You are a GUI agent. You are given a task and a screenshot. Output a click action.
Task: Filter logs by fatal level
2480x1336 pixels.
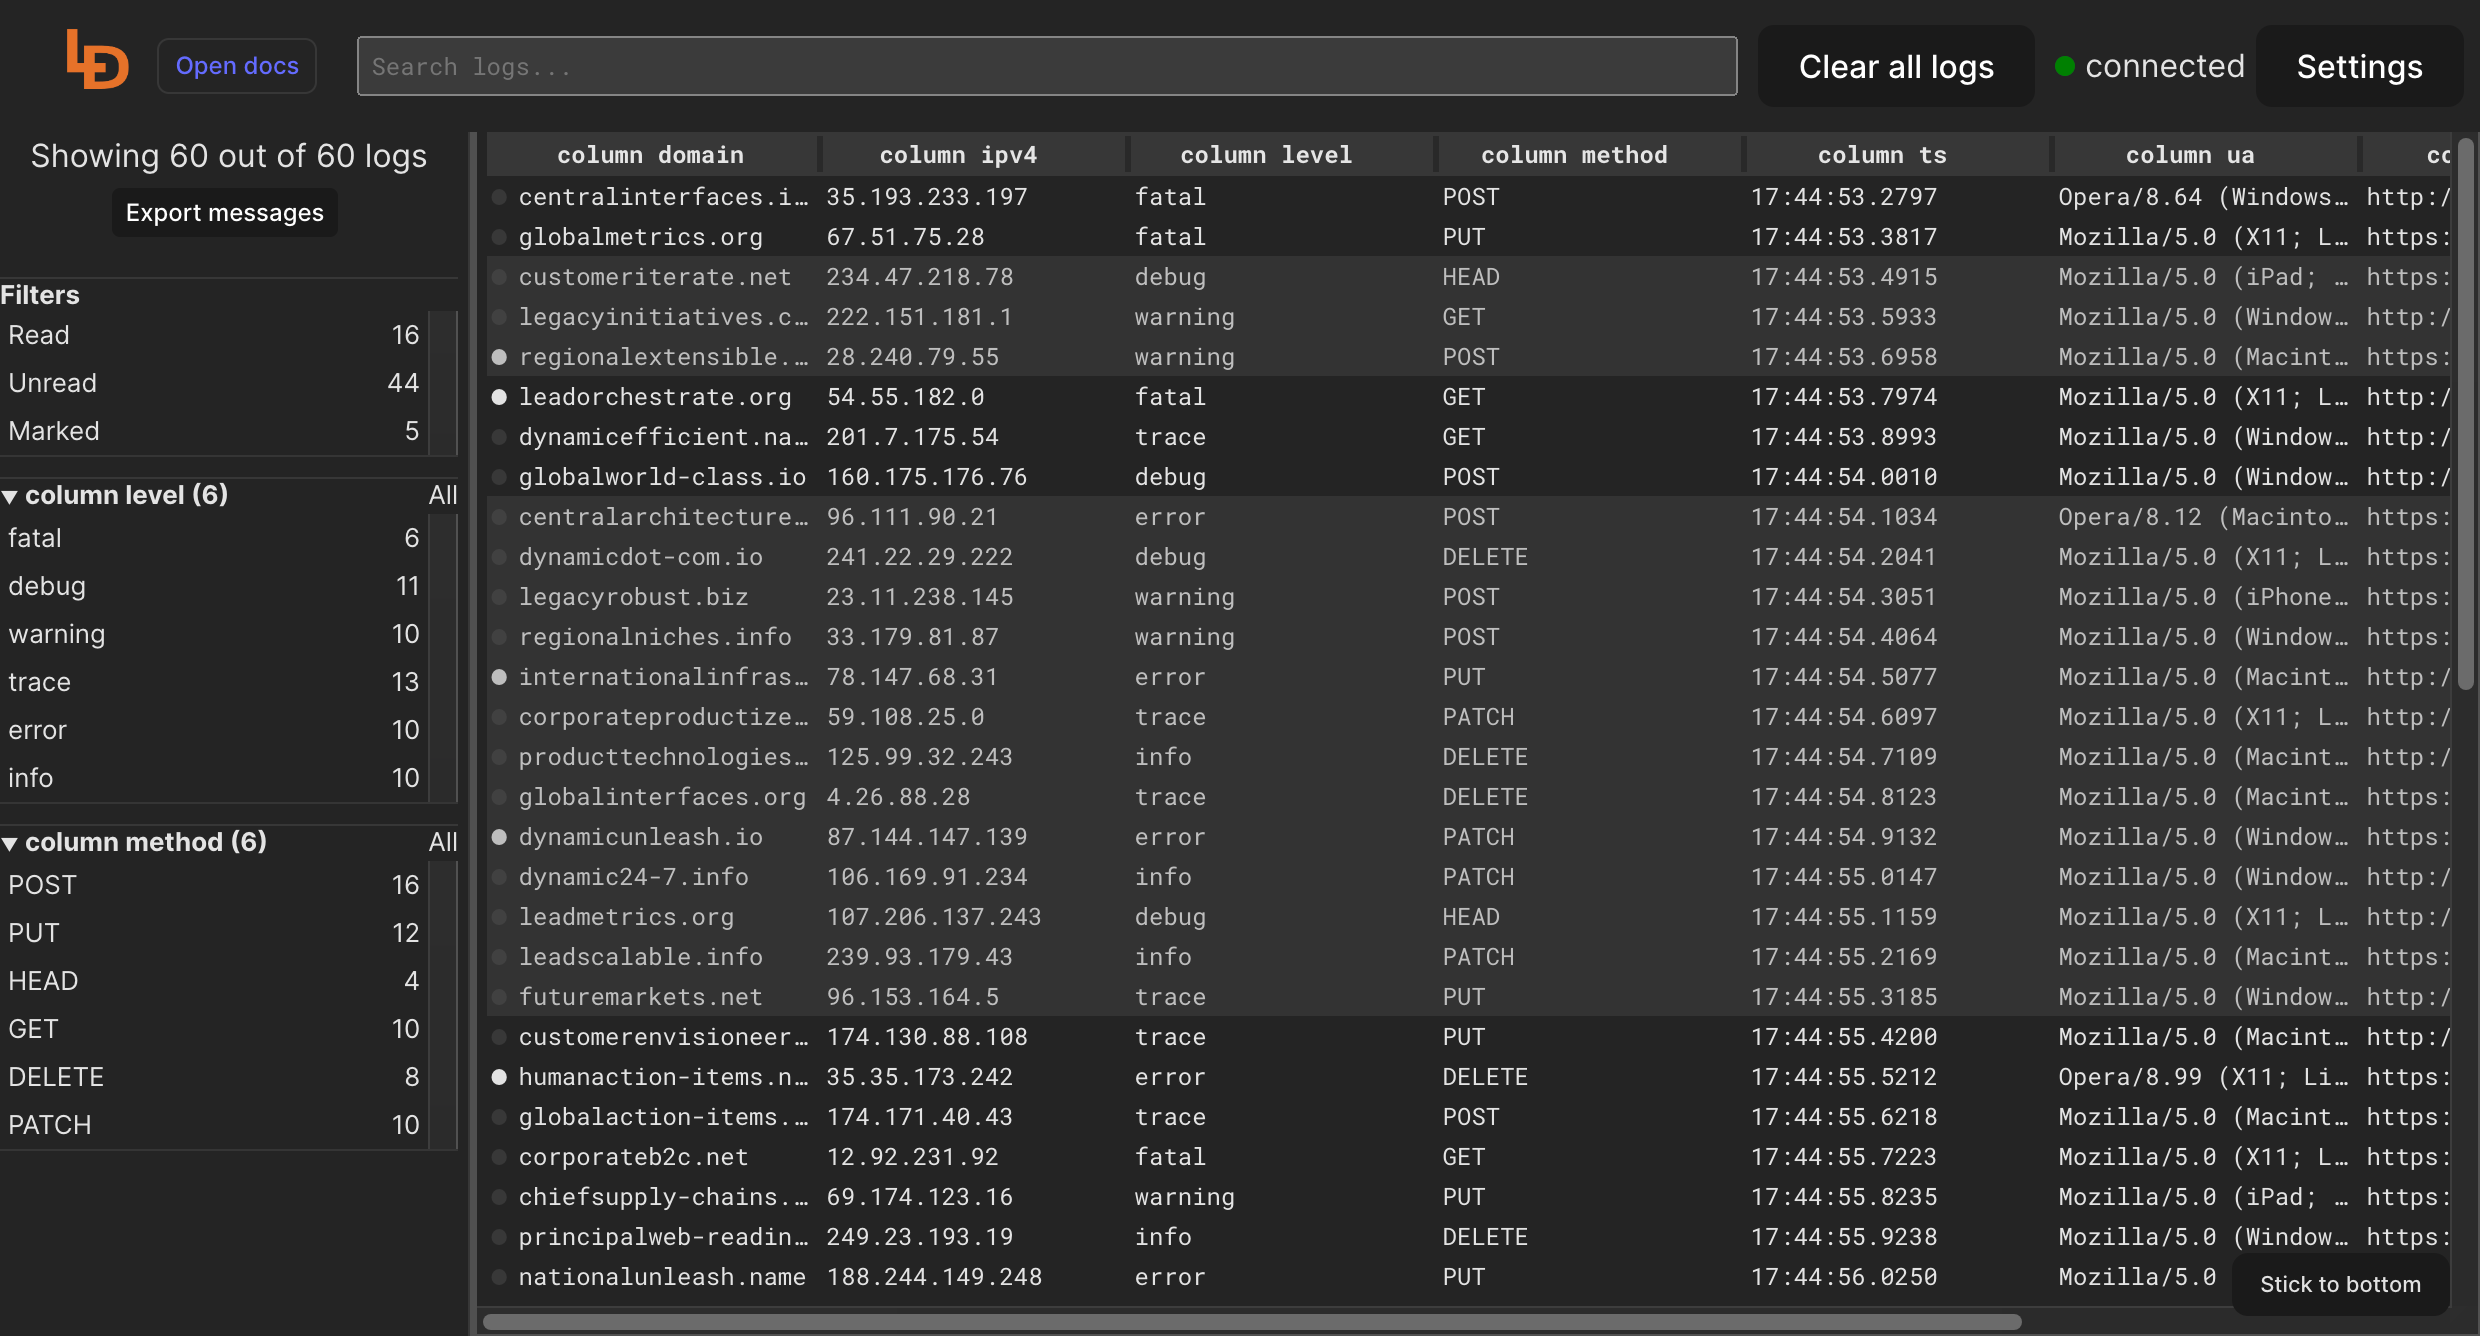35,538
